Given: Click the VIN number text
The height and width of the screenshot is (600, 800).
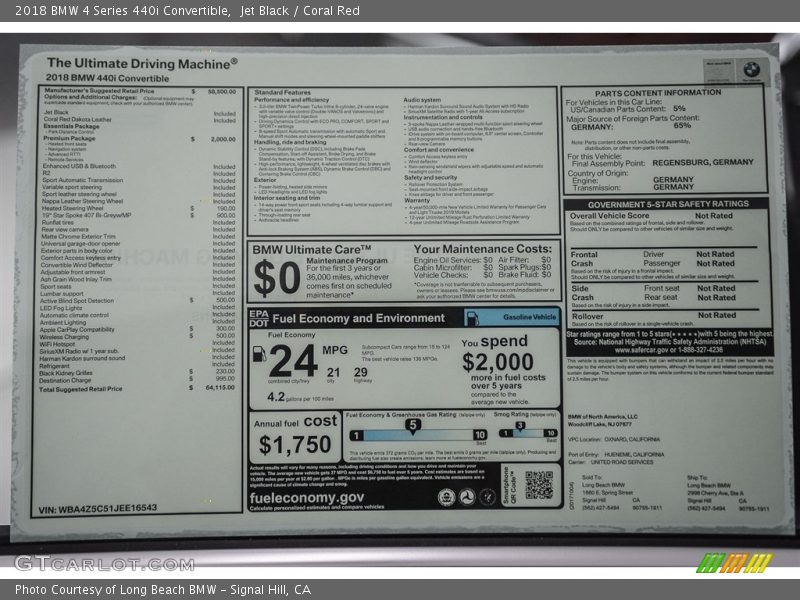Looking at the screenshot, I should [97, 509].
